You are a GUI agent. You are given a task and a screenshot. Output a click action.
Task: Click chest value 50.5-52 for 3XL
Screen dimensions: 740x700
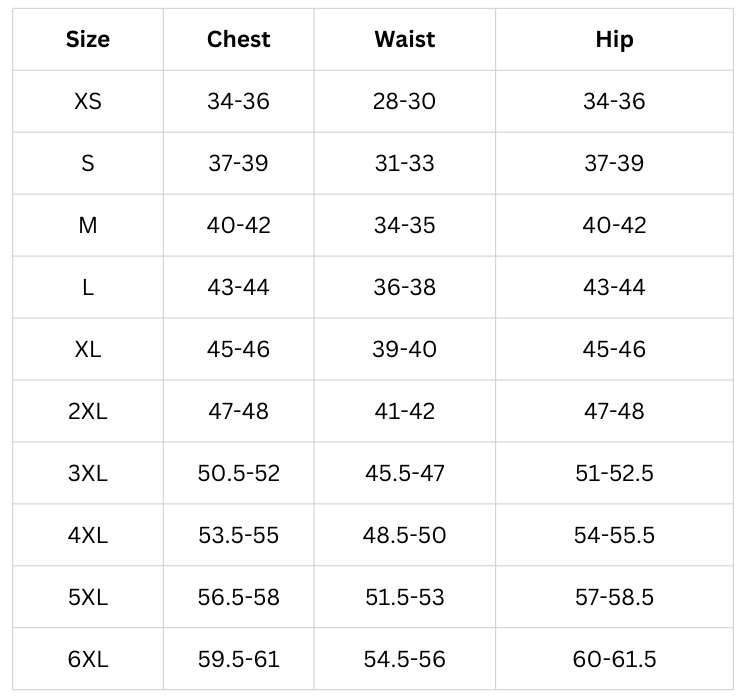coord(239,474)
